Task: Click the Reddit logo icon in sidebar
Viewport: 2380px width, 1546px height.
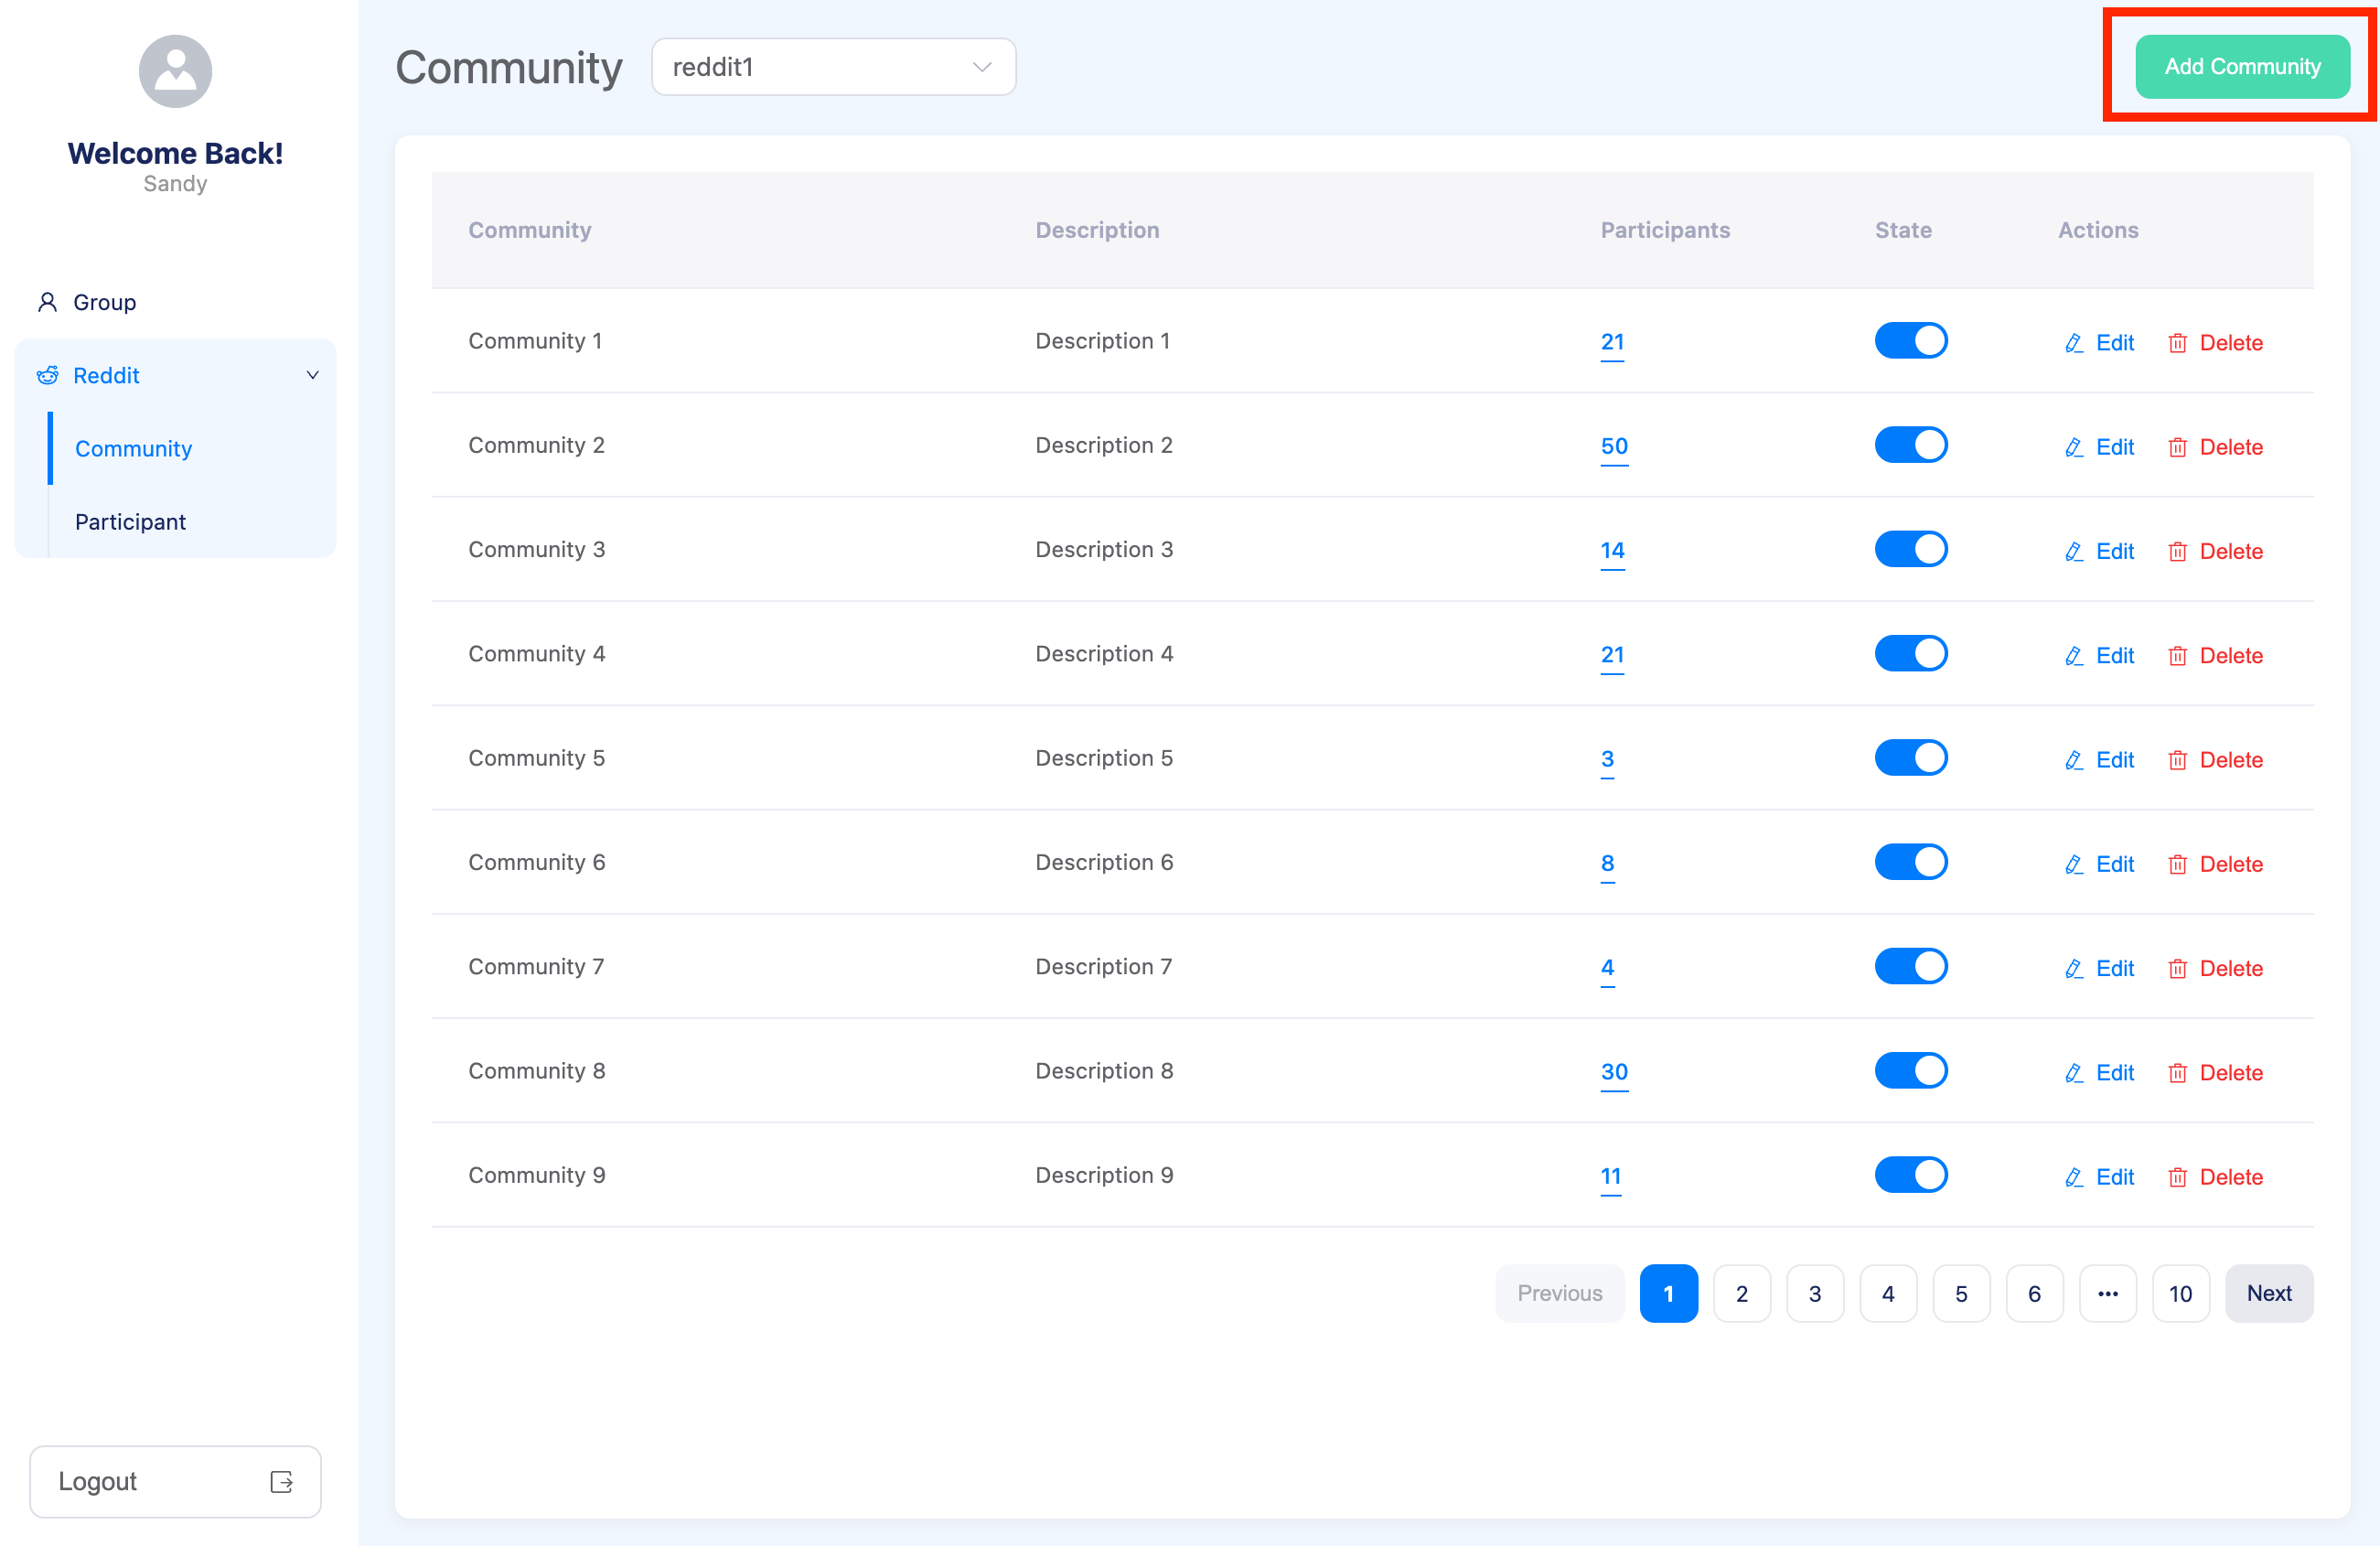Action: (x=47, y=375)
